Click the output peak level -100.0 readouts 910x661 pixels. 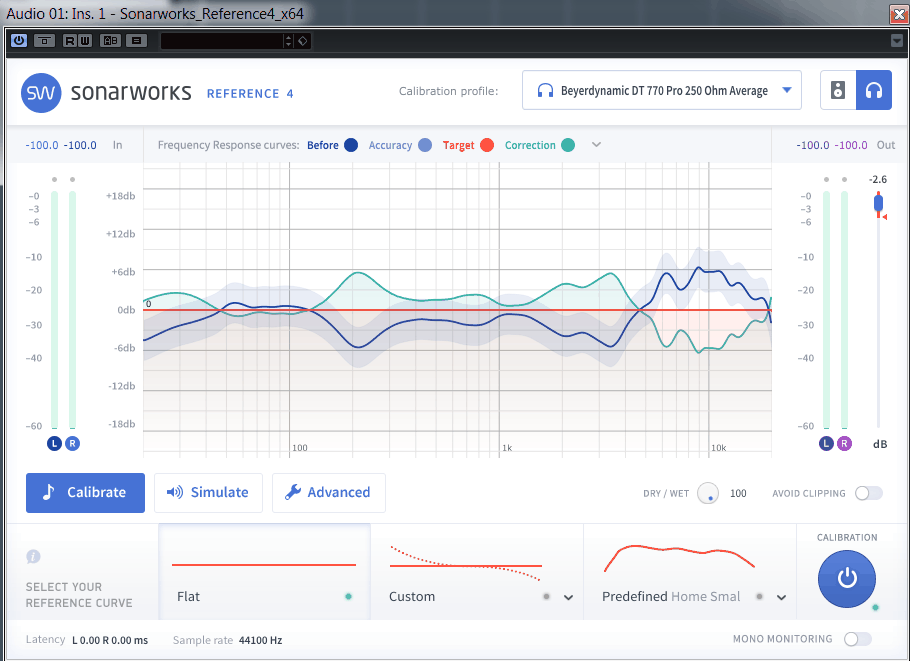pos(832,145)
